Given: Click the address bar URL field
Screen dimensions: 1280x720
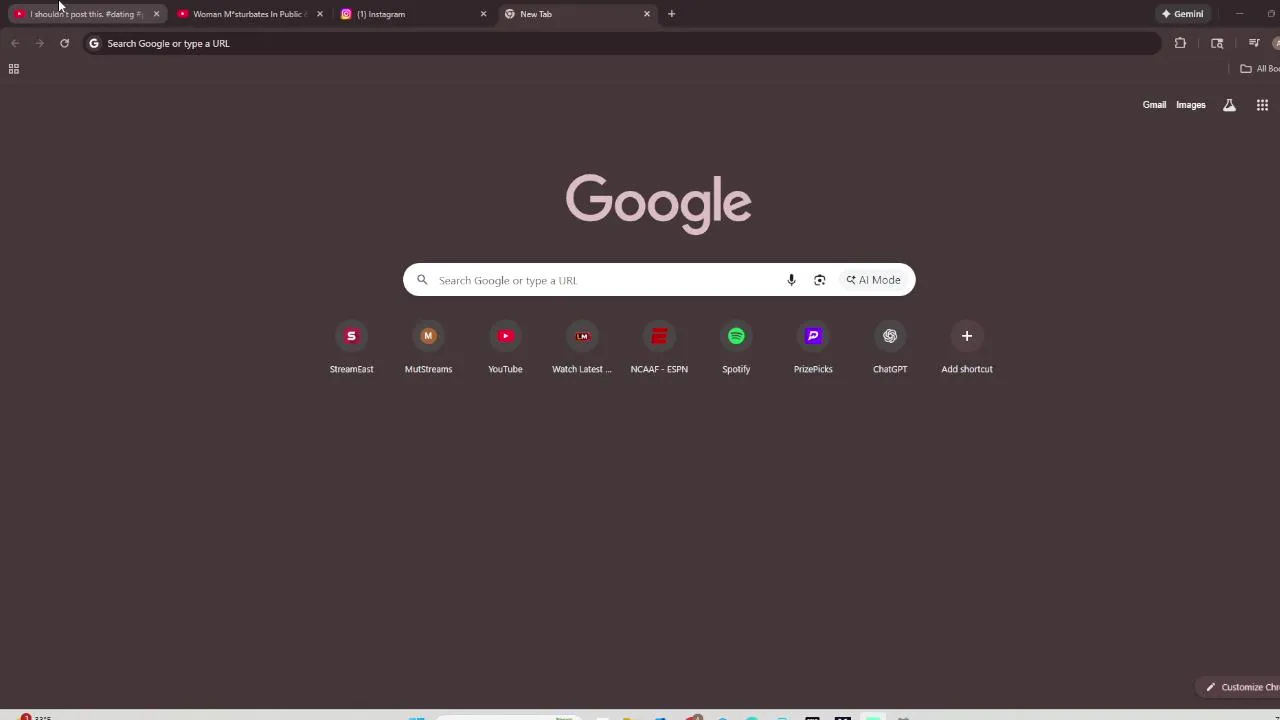Looking at the screenshot, I should pos(622,43).
